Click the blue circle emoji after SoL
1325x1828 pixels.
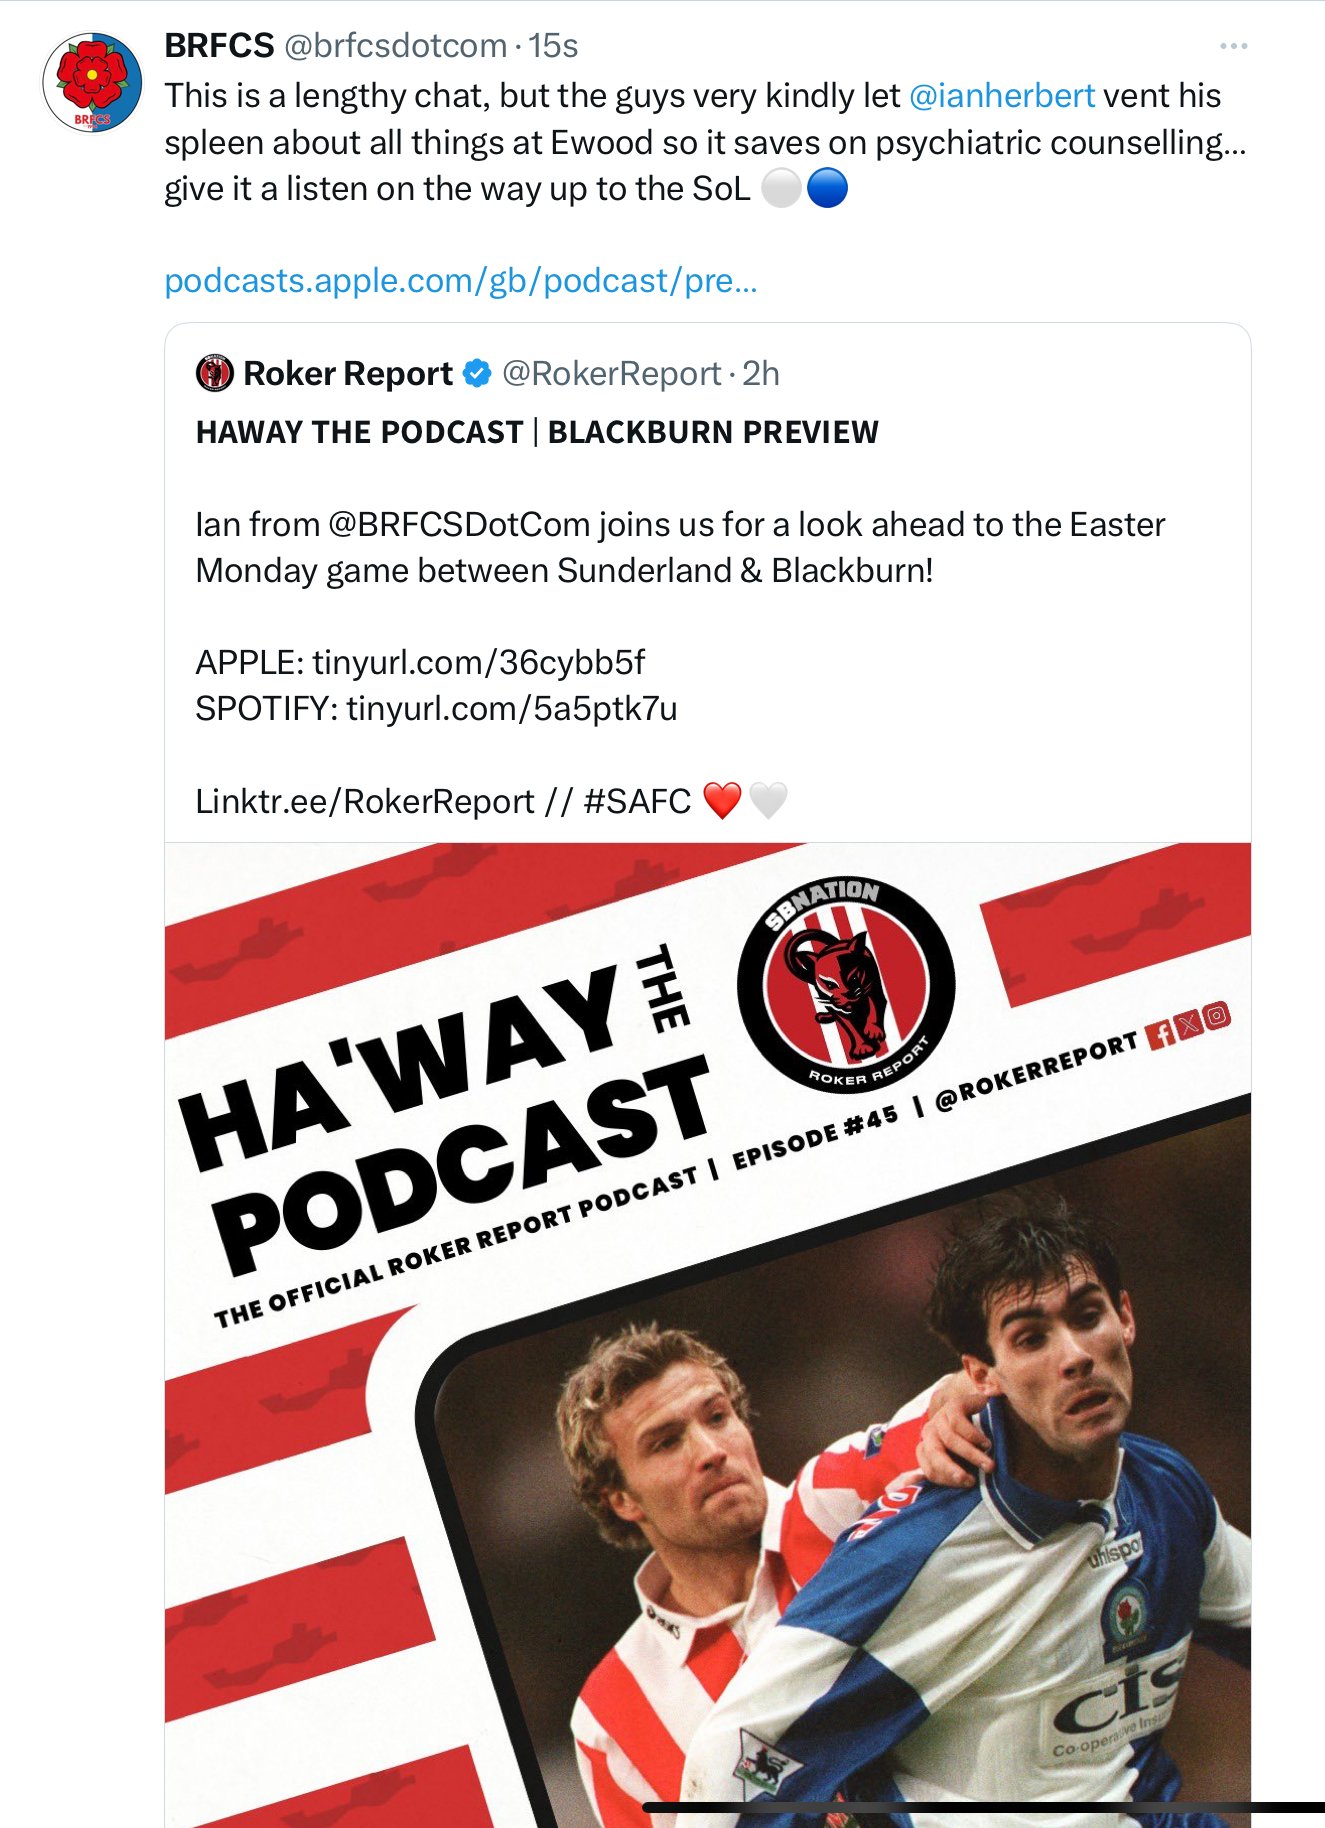[x=827, y=188]
